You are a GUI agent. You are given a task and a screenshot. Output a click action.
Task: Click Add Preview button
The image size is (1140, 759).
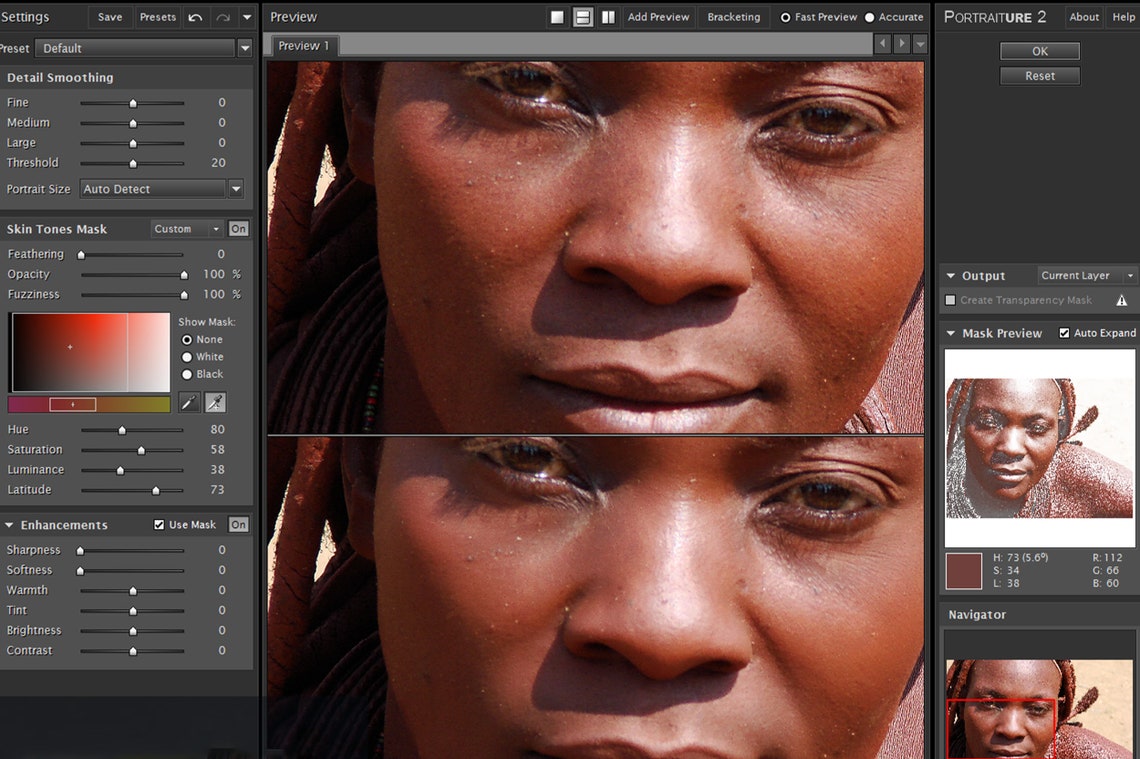pyautogui.click(x=658, y=17)
